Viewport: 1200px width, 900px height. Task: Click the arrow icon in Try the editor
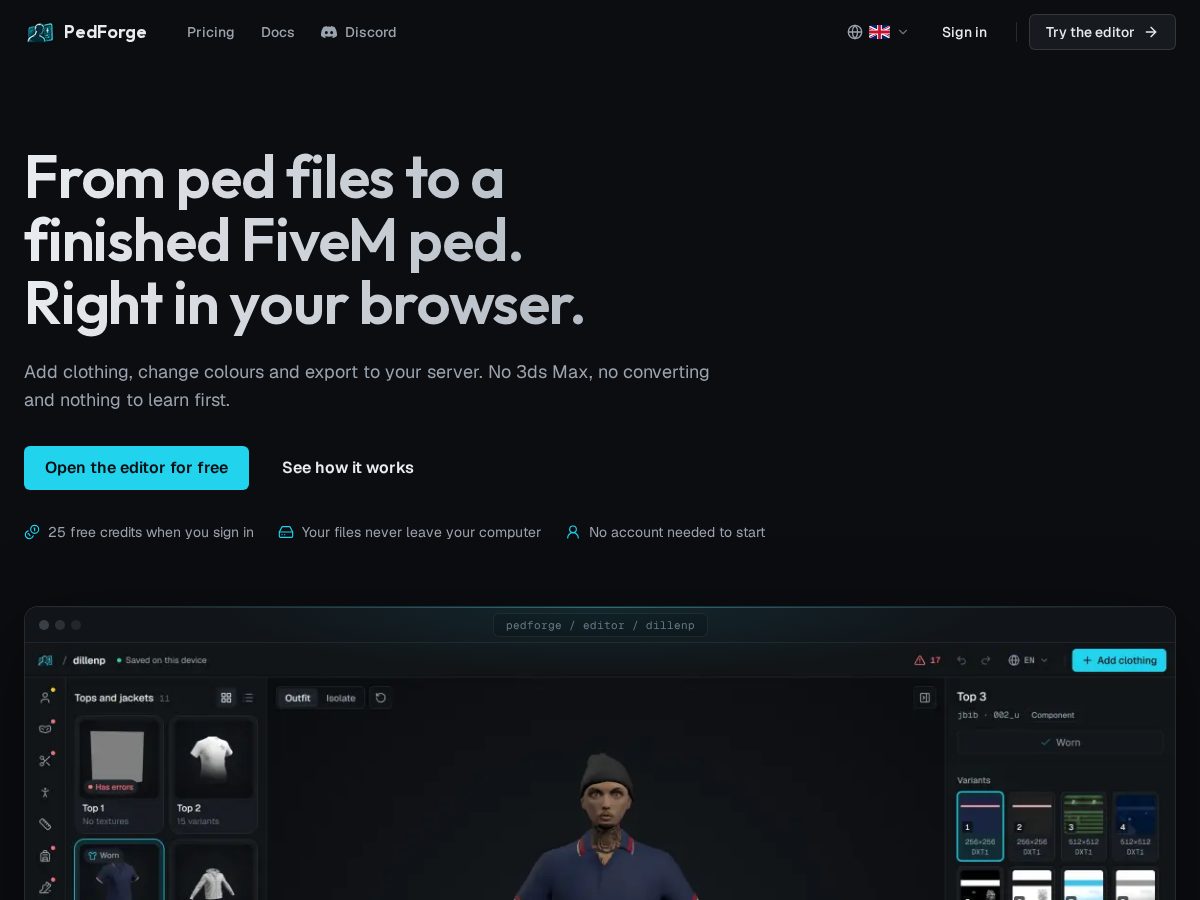click(x=1151, y=32)
